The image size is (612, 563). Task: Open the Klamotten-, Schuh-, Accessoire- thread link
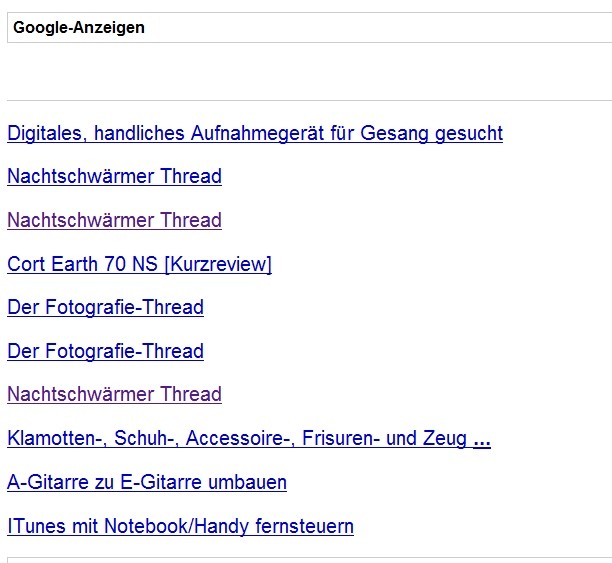tap(249, 438)
